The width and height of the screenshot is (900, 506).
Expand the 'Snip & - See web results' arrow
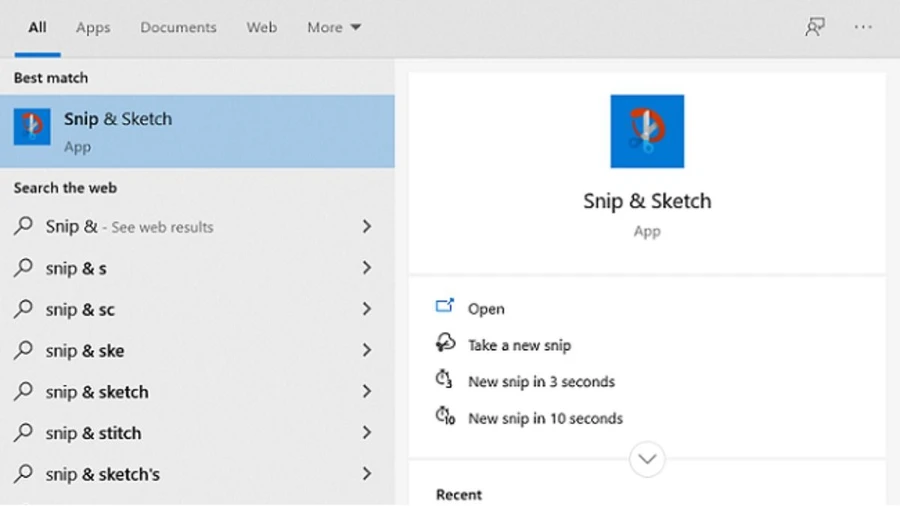pos(367,226)
